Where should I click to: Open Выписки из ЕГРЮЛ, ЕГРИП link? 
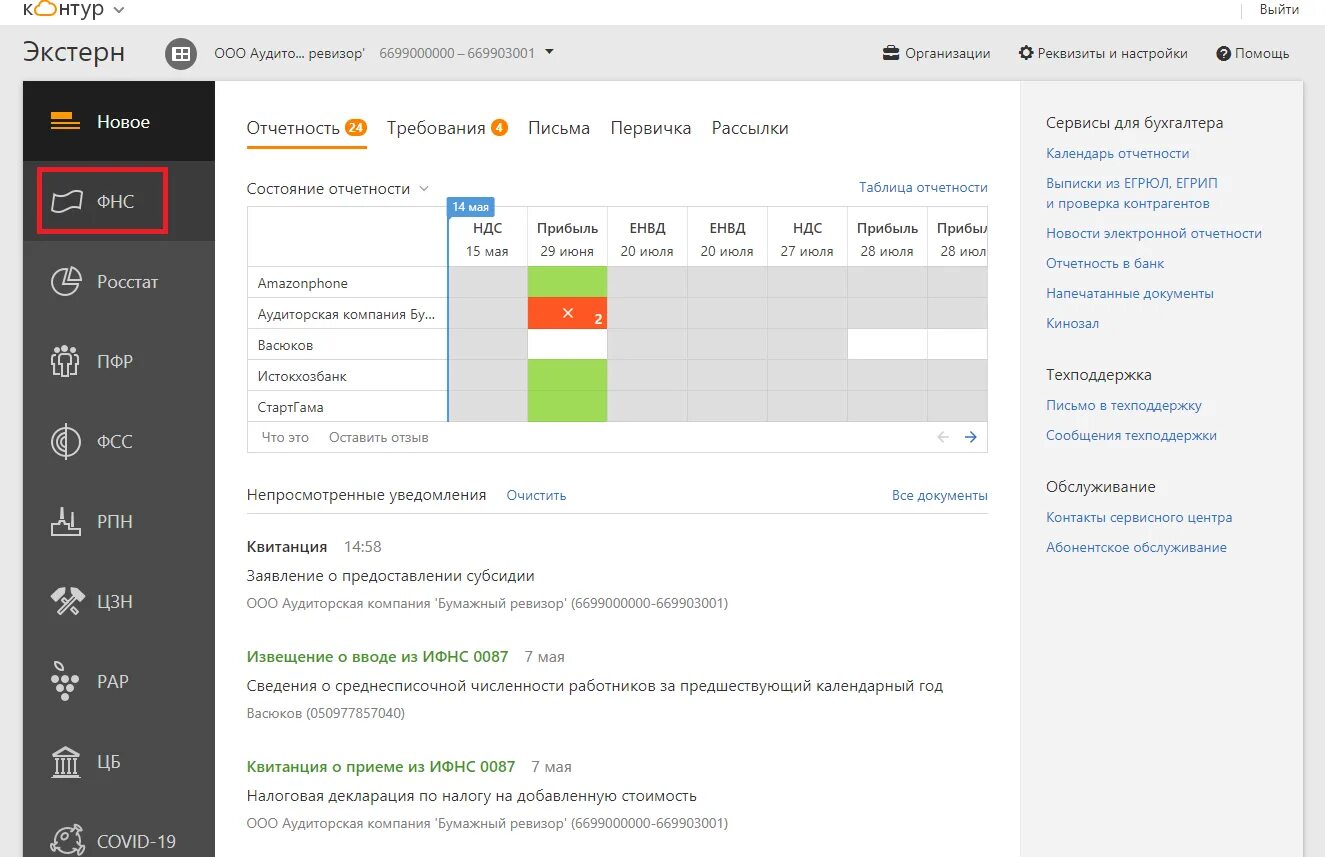(1132, 193)
